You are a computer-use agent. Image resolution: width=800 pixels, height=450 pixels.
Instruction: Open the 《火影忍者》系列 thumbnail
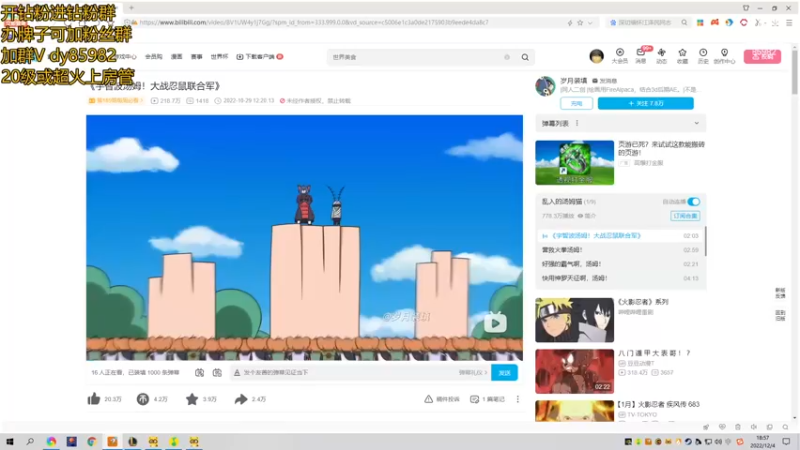[x=574, y=320]
